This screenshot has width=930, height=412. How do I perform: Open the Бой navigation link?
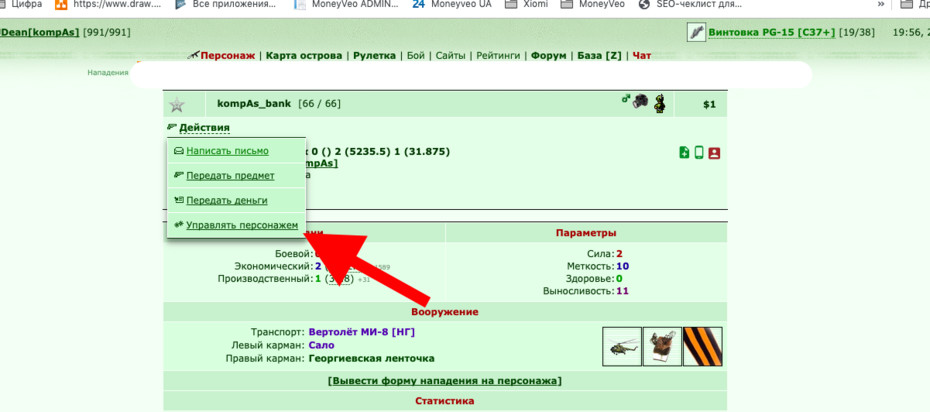[x=416, y=56]
